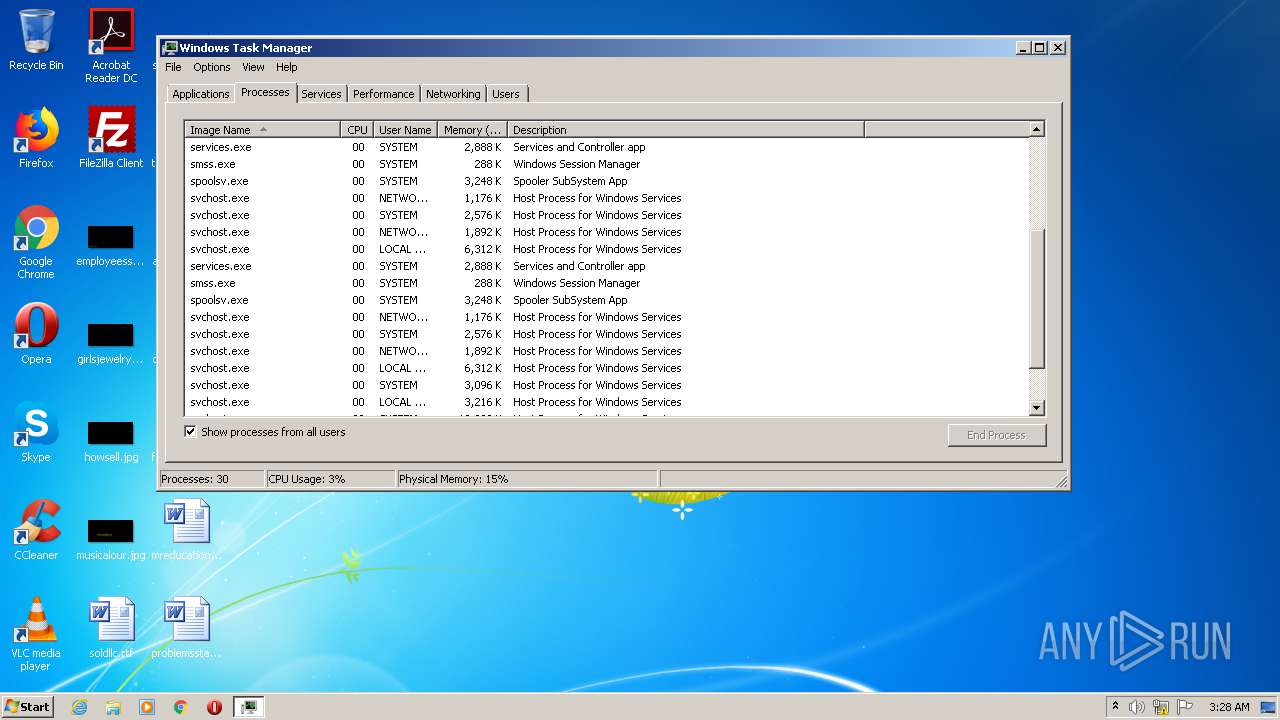Open media player taskbar icon
Screen dimensions: 1280x720
coord(147,707)
